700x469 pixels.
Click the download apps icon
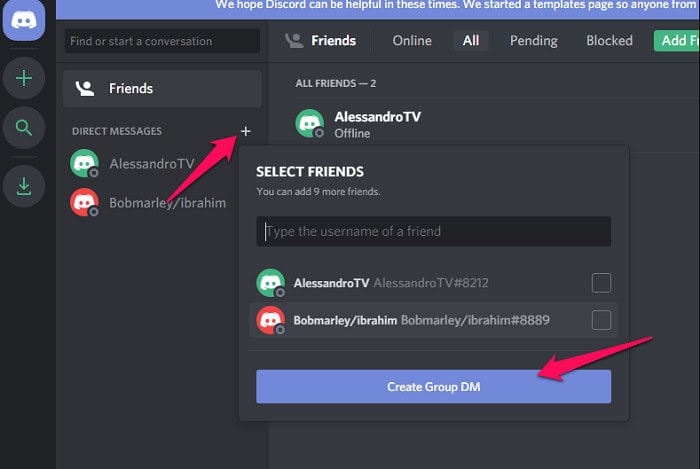click(x=24, y=187)
